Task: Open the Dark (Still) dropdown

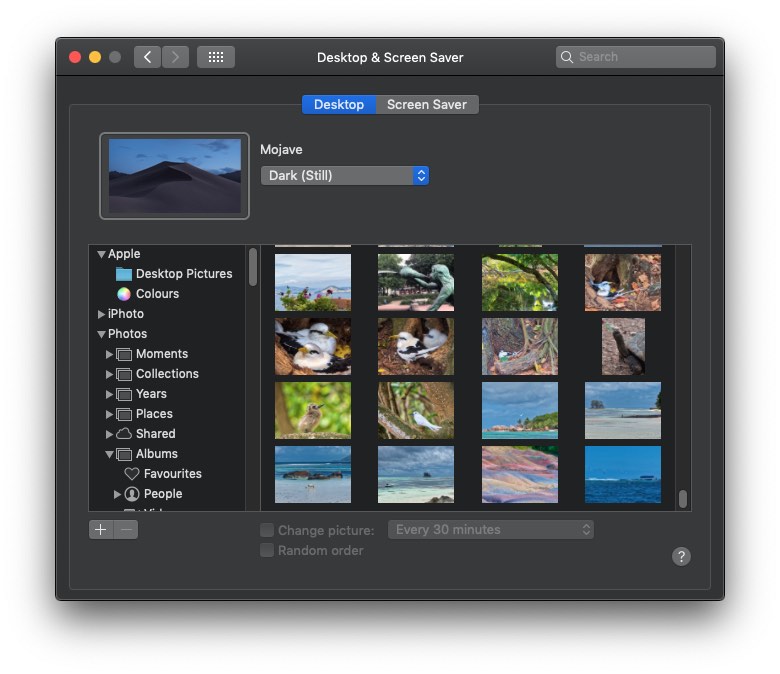Action: (345, 176)
